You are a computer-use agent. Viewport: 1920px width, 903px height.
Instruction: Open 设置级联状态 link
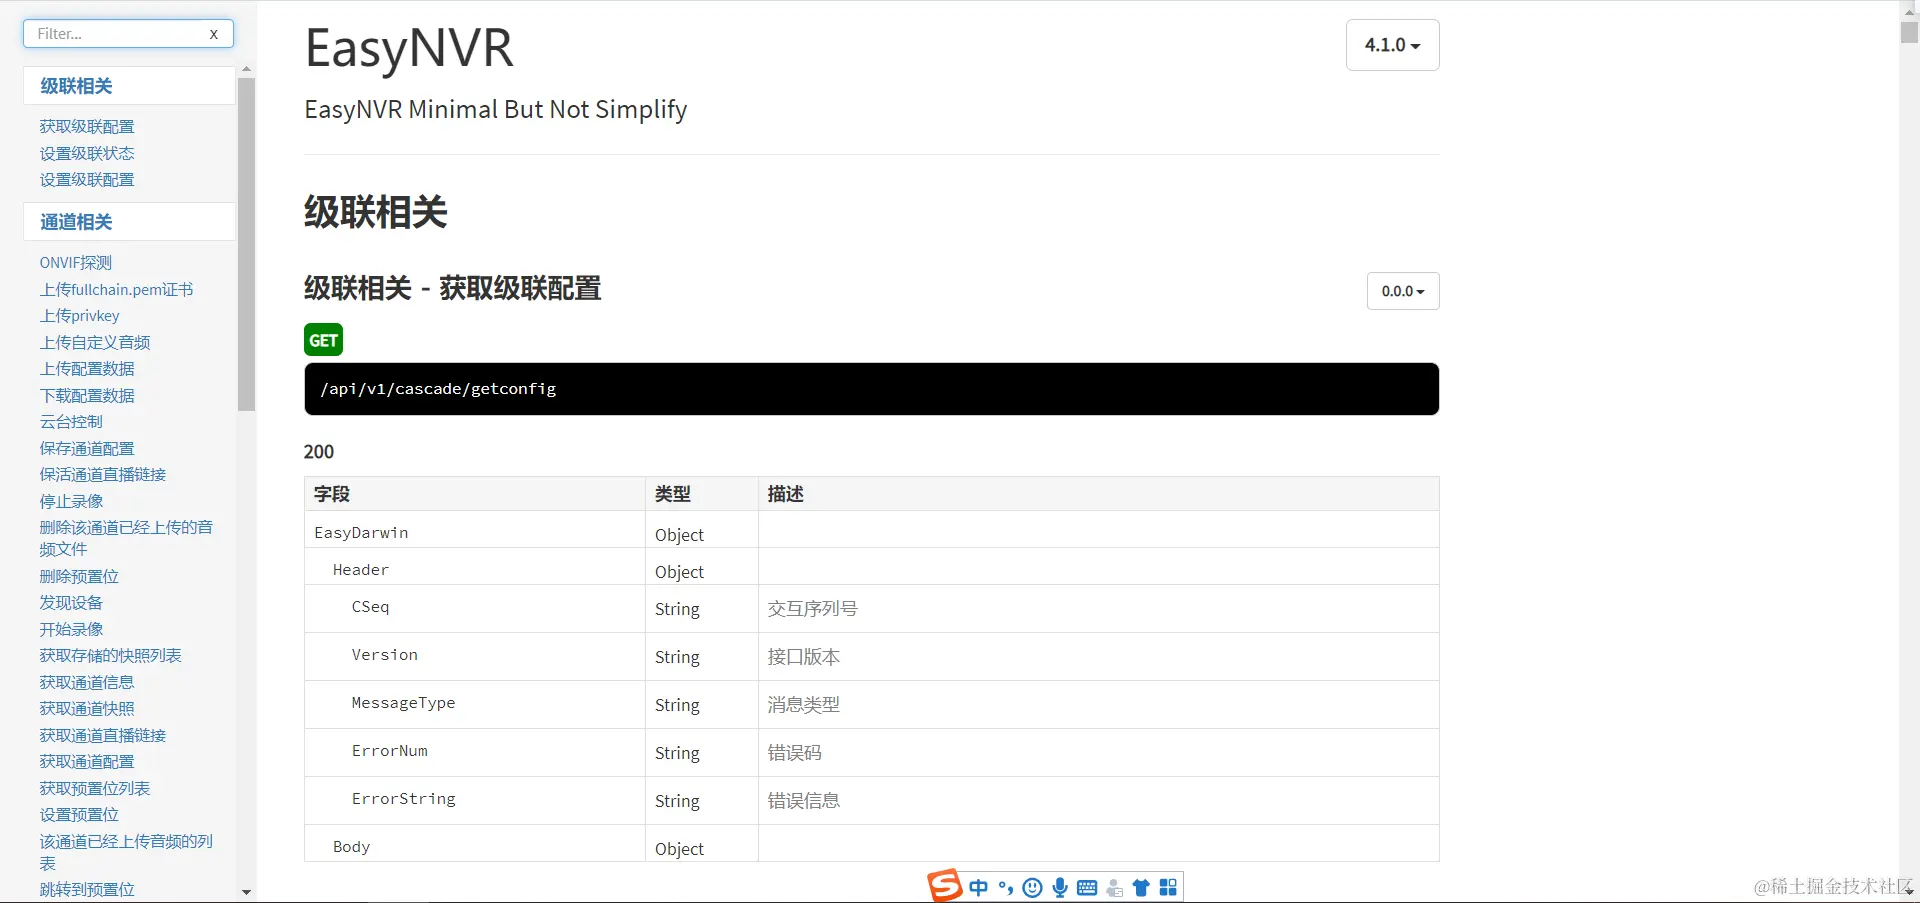(x=87, y=153)
